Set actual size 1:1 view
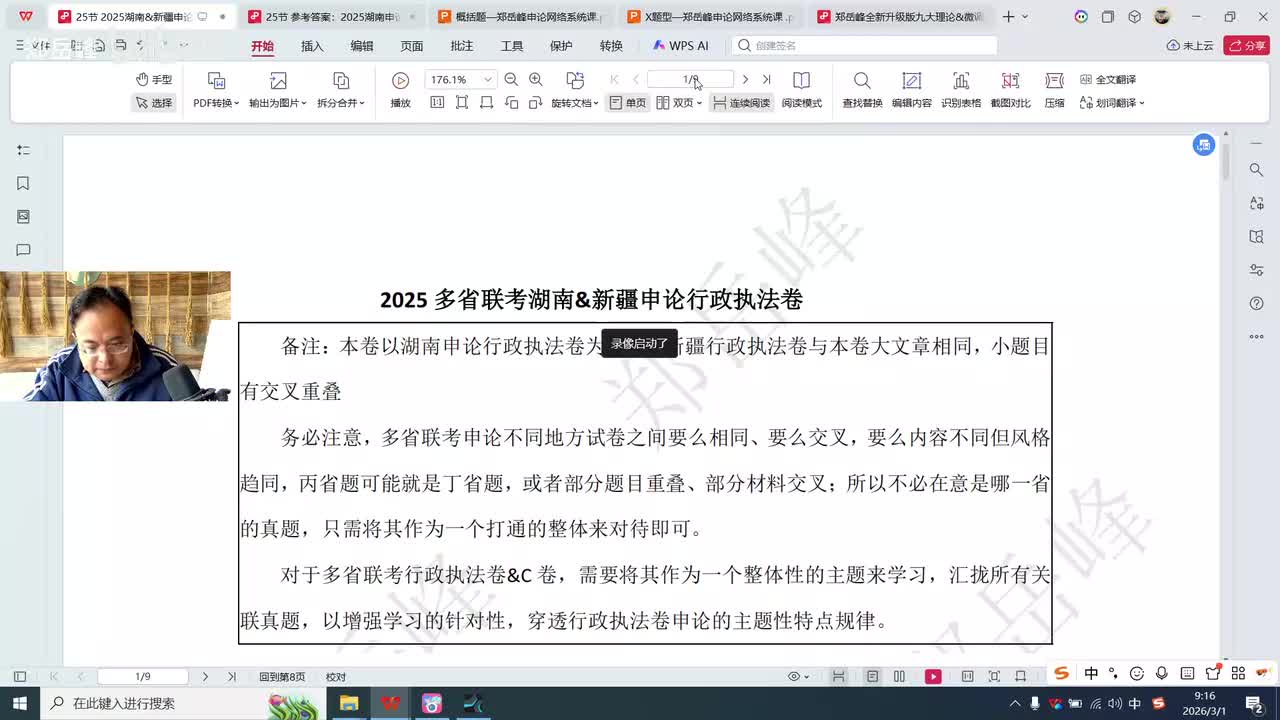 click(437, 102)
